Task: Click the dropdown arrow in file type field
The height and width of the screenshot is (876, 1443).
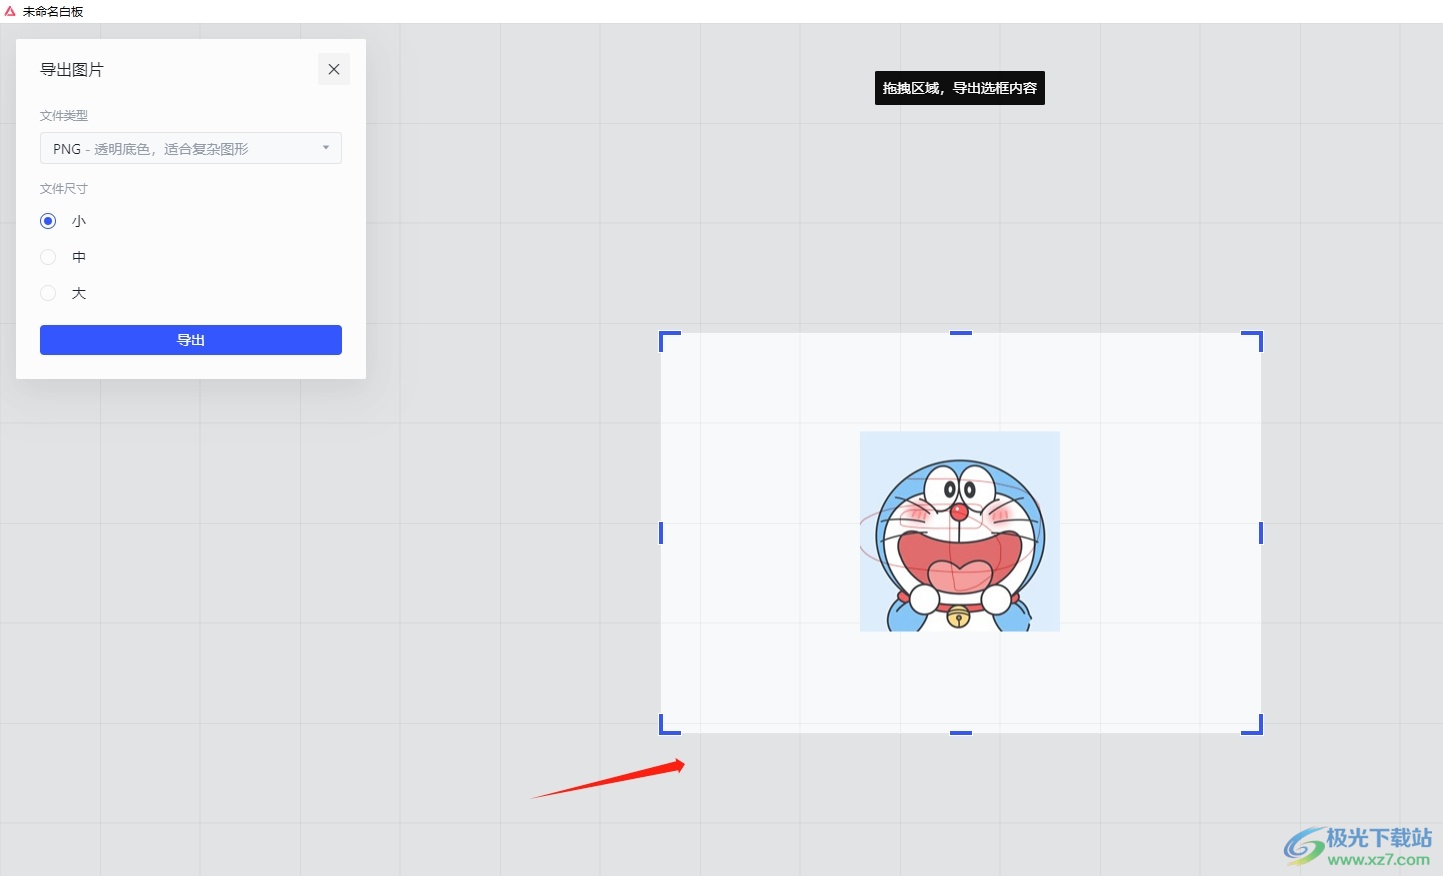Action: tap(326, 148)
